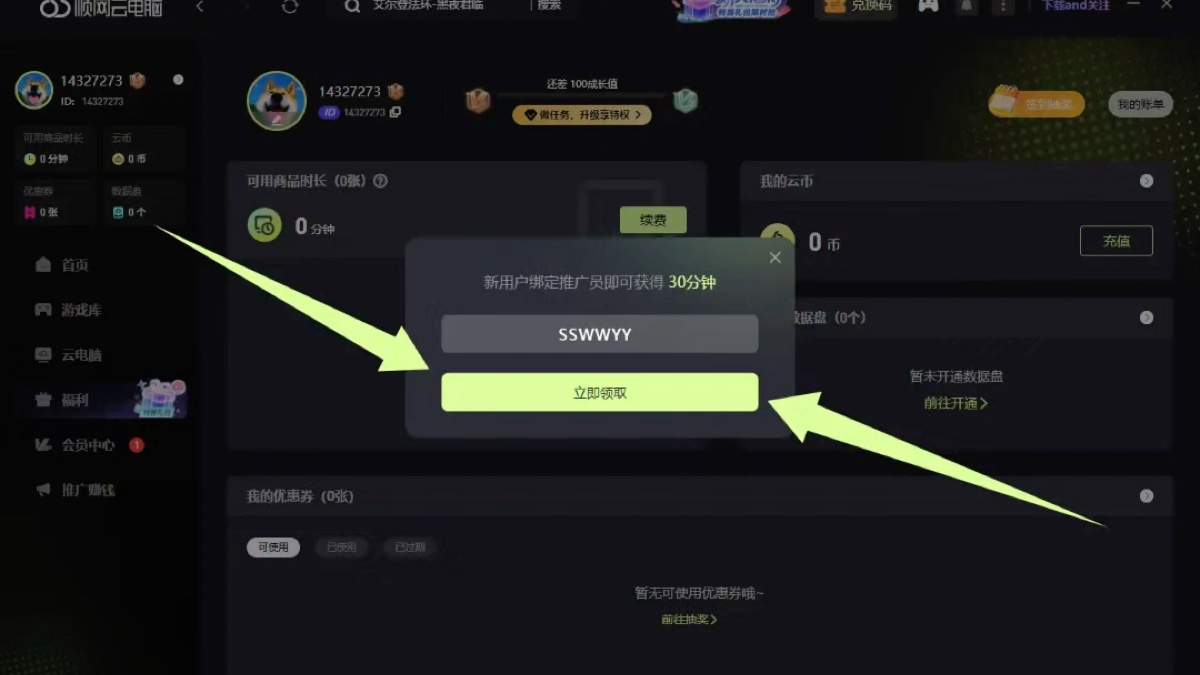Expand the 我的优惠券 panel arrow

pyautogui.click(x=1146, y=496)
